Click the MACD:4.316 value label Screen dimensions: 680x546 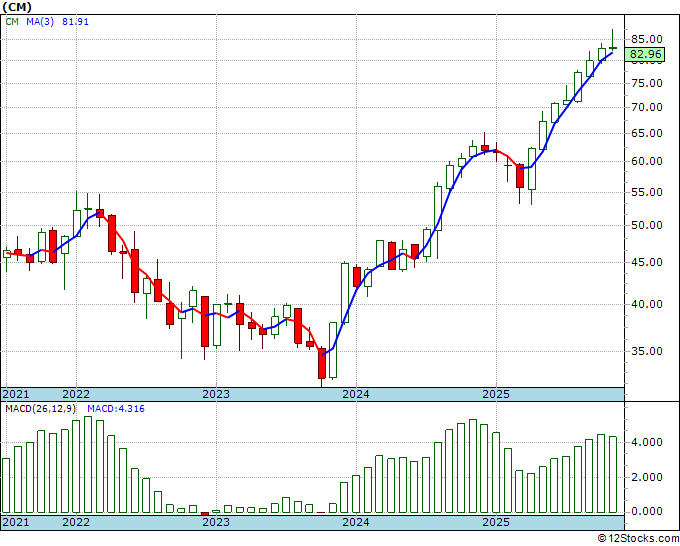[116, 409]
